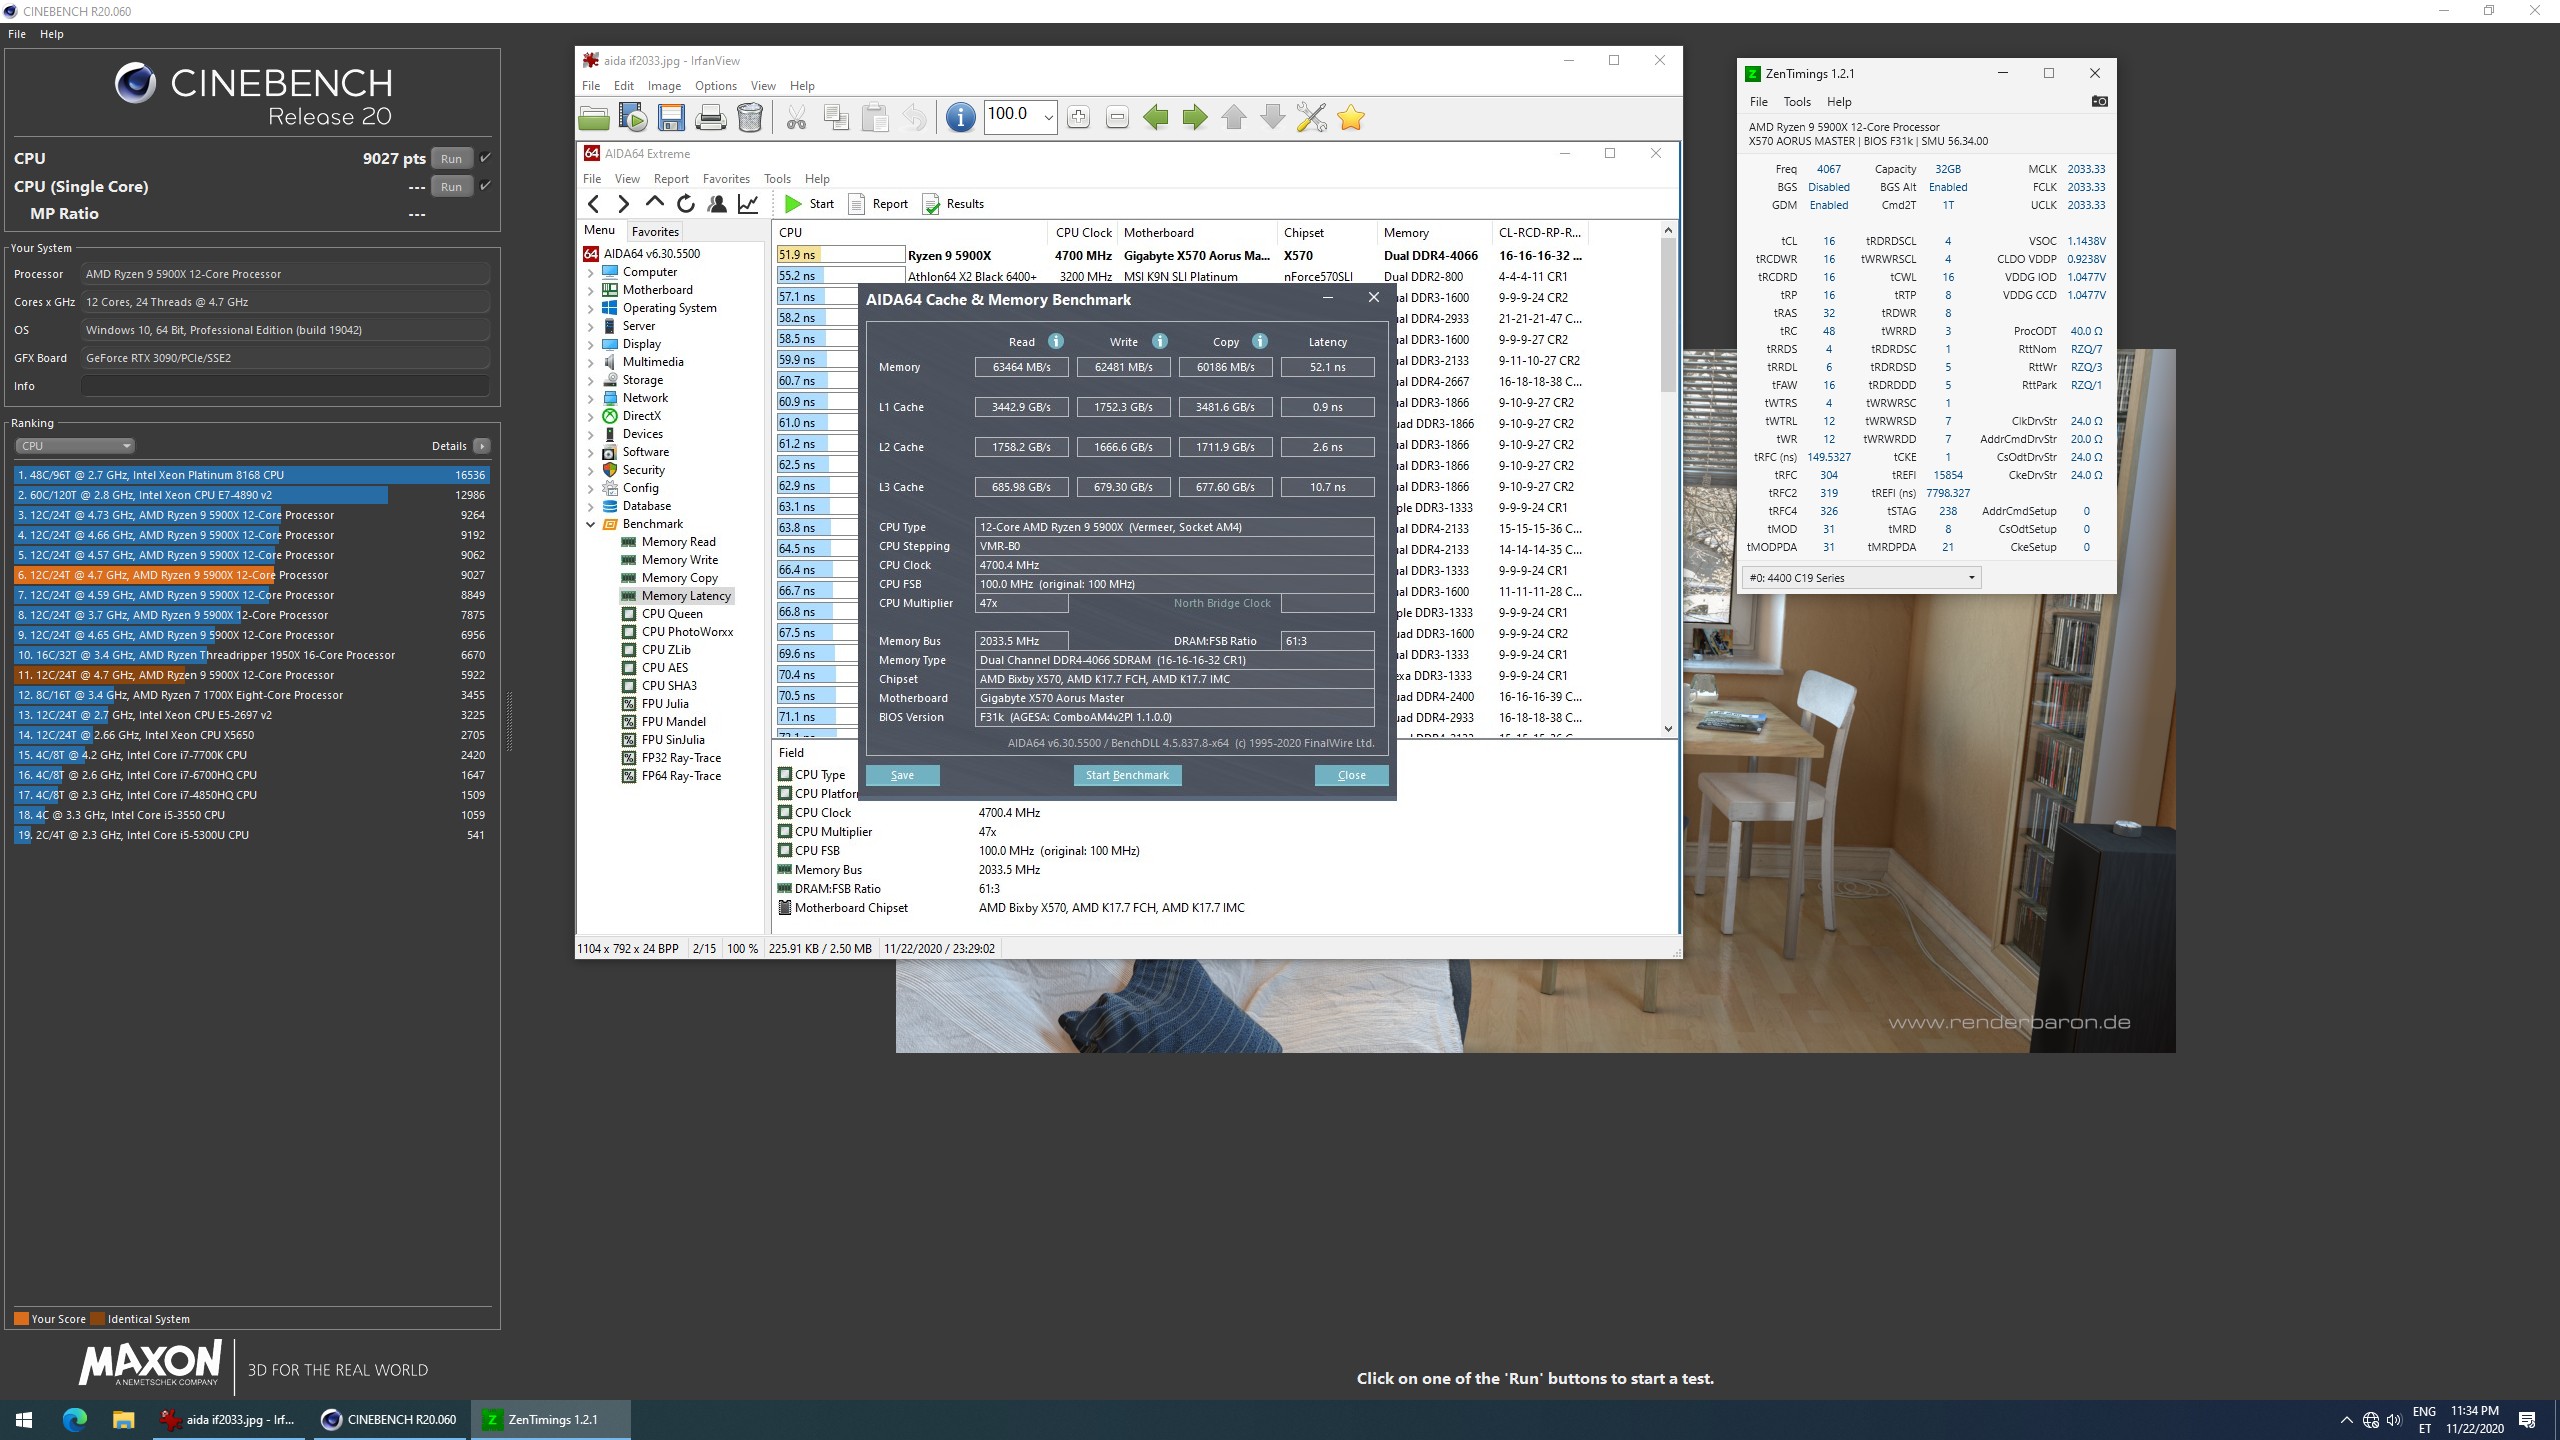2560x1440 pixels.
Task: Open IrfanView zoom percentage dropdown
Action: click(1048, 118)
